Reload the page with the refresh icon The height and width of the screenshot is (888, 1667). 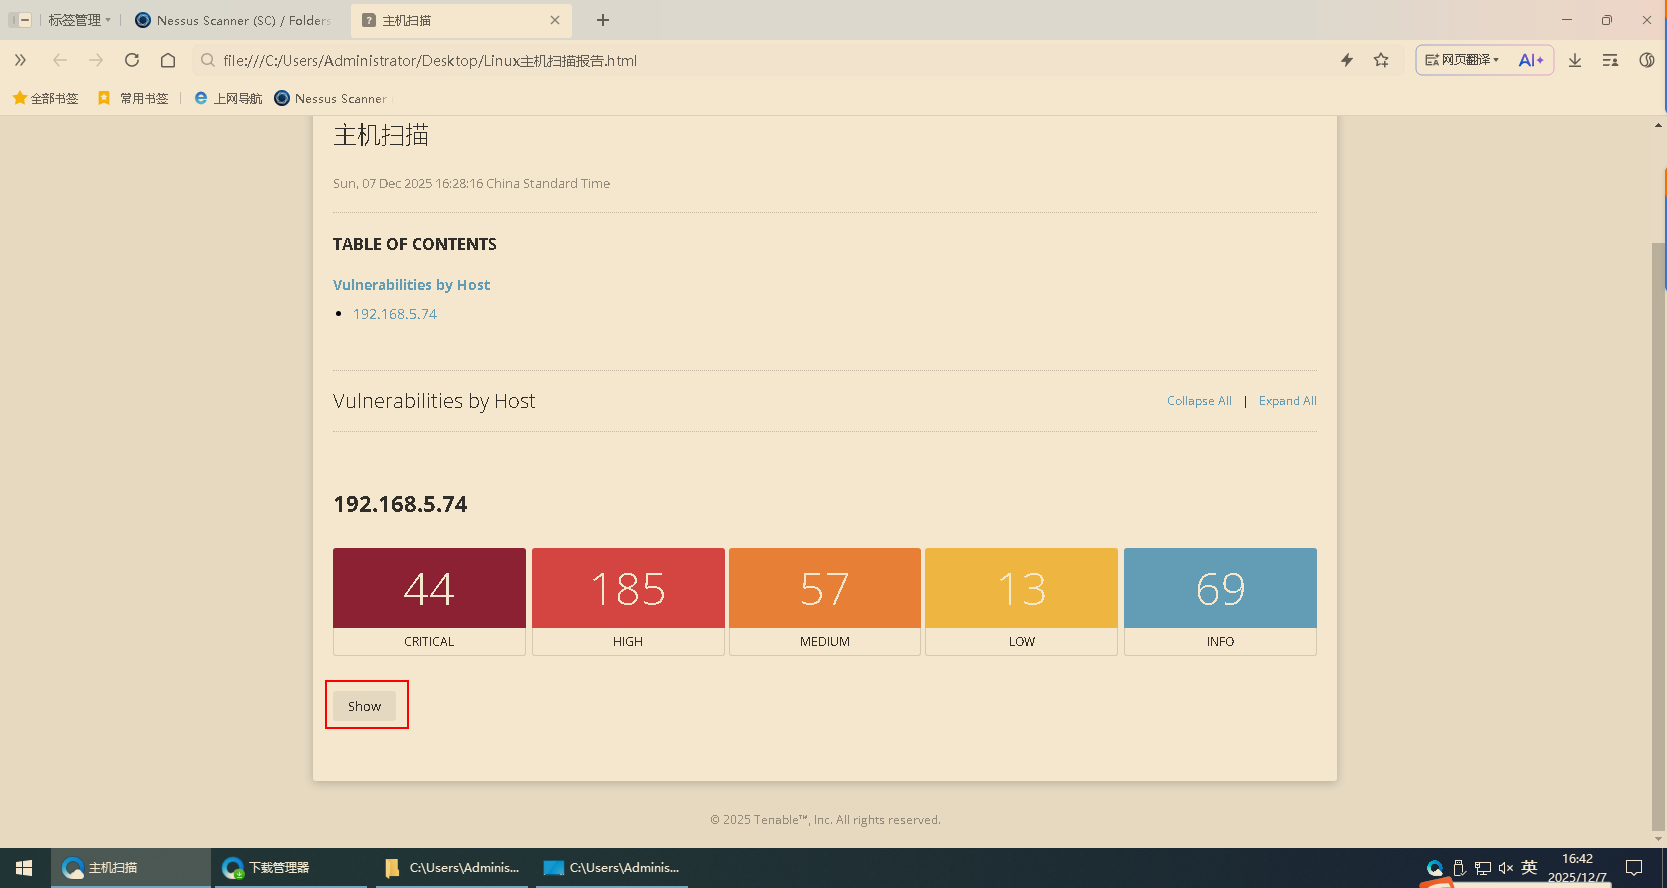[x=132, y=60]
